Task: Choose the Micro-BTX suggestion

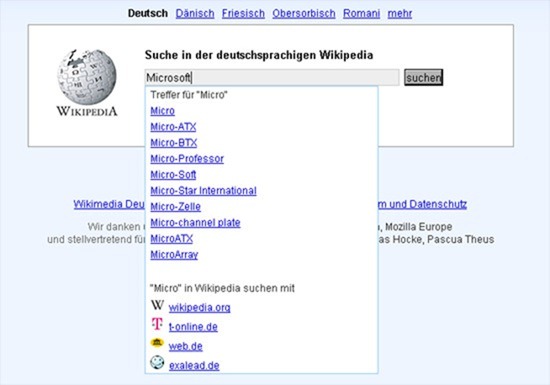Action: coord(174,143)
